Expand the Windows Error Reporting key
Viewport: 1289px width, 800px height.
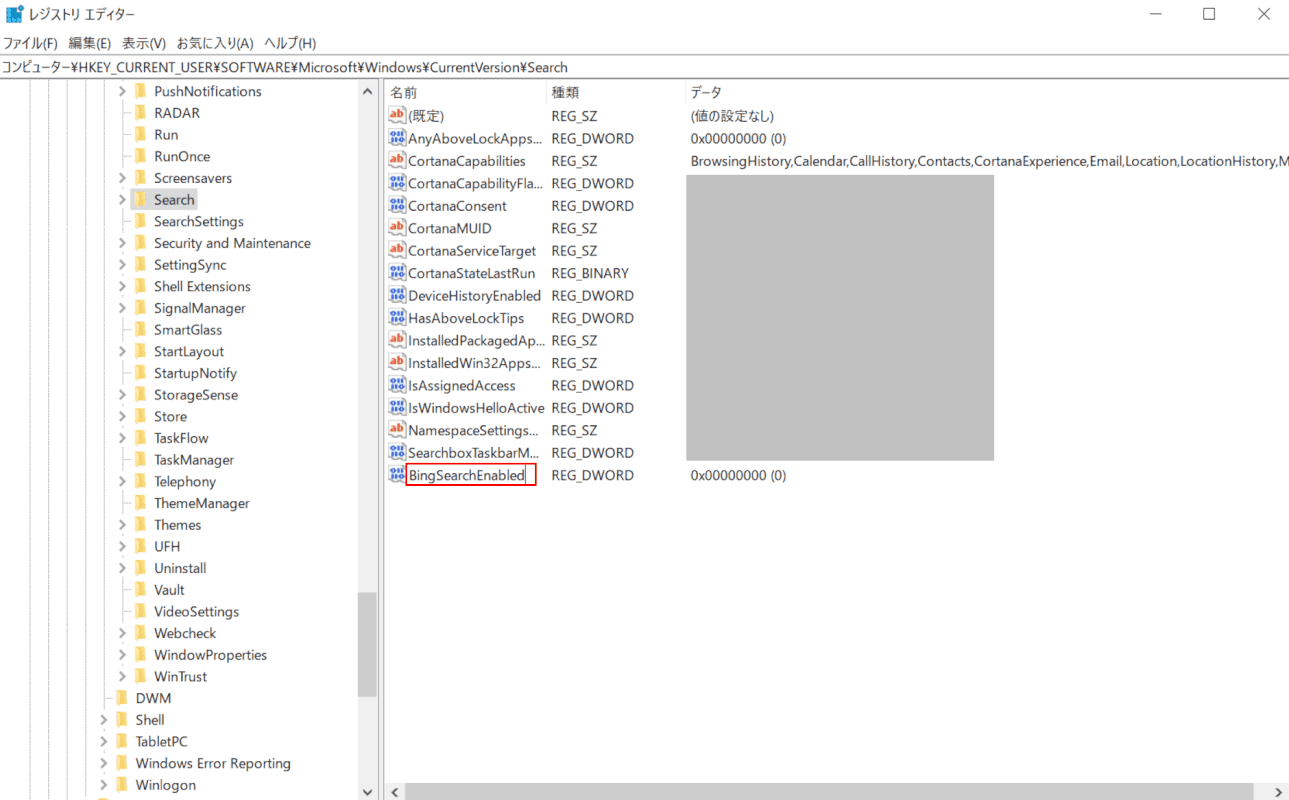pyautogui.click(x=104, y=763)
